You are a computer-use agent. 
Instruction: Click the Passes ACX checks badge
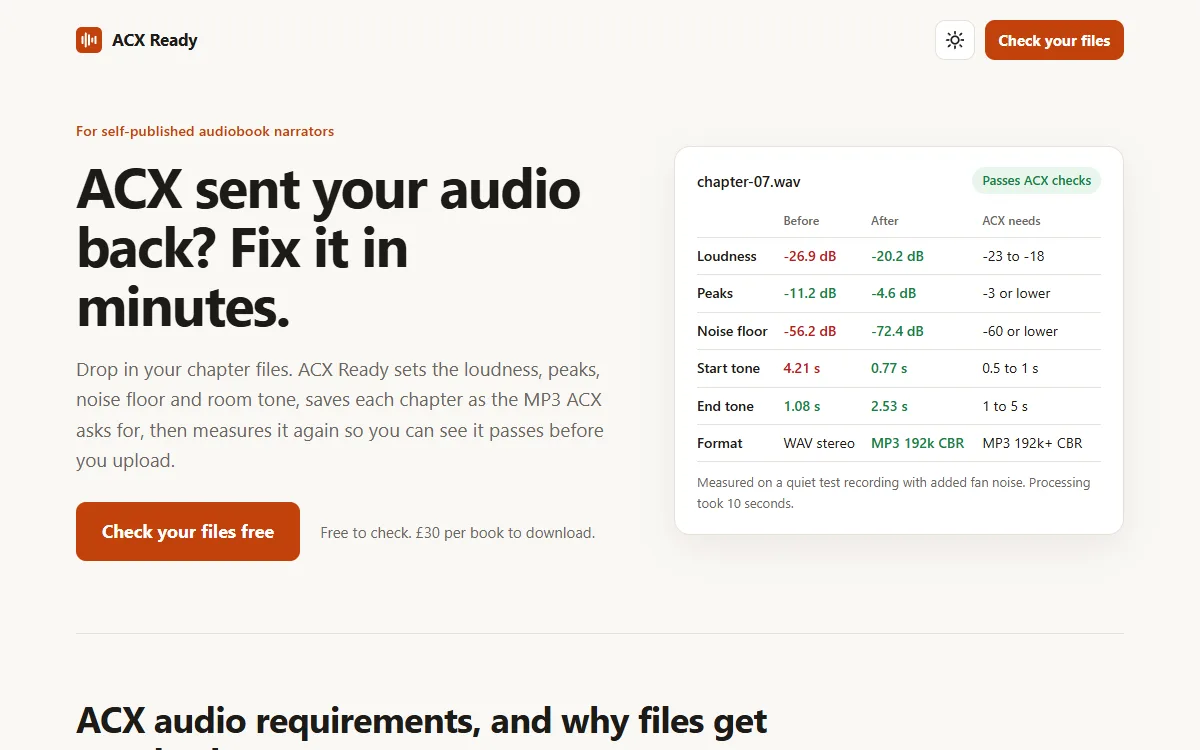(1037, 181)
